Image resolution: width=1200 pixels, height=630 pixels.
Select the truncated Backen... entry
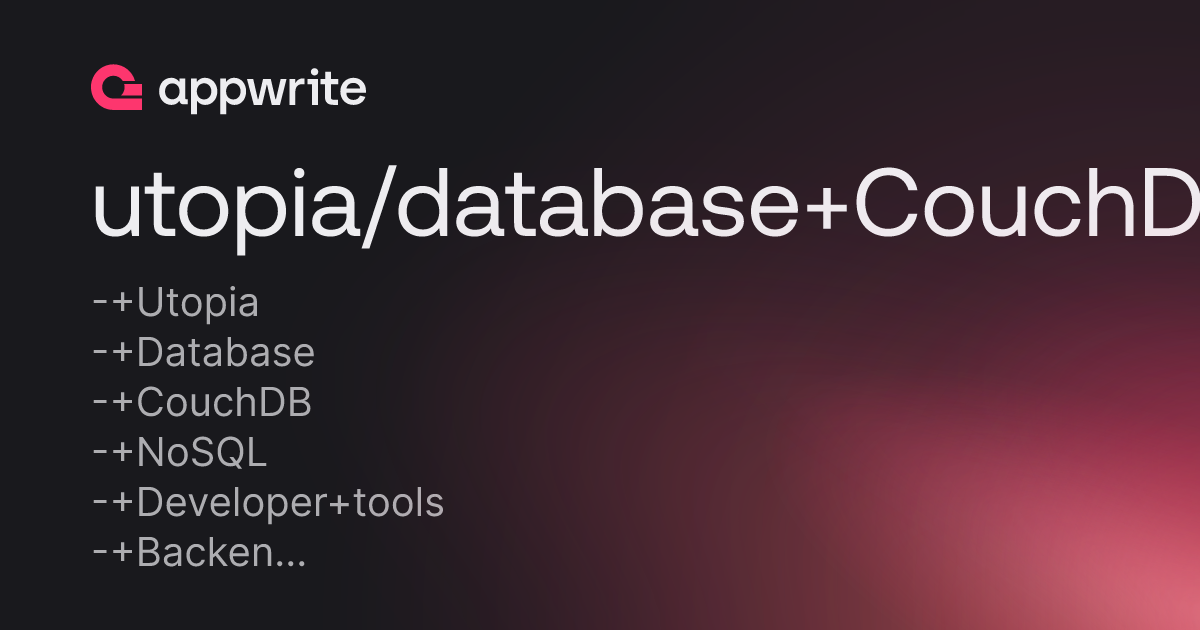point(199,552)
